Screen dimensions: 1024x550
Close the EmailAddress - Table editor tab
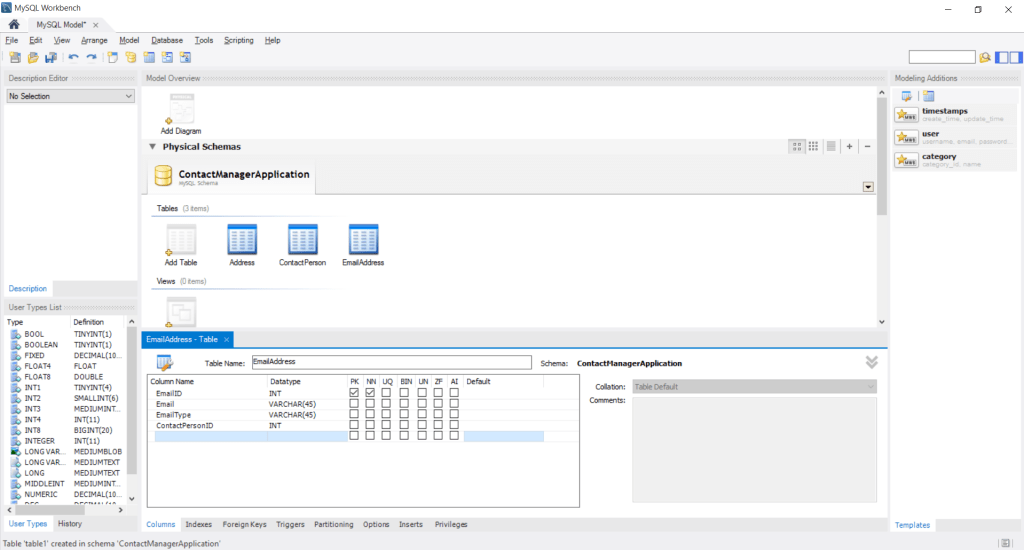point(227,340)
